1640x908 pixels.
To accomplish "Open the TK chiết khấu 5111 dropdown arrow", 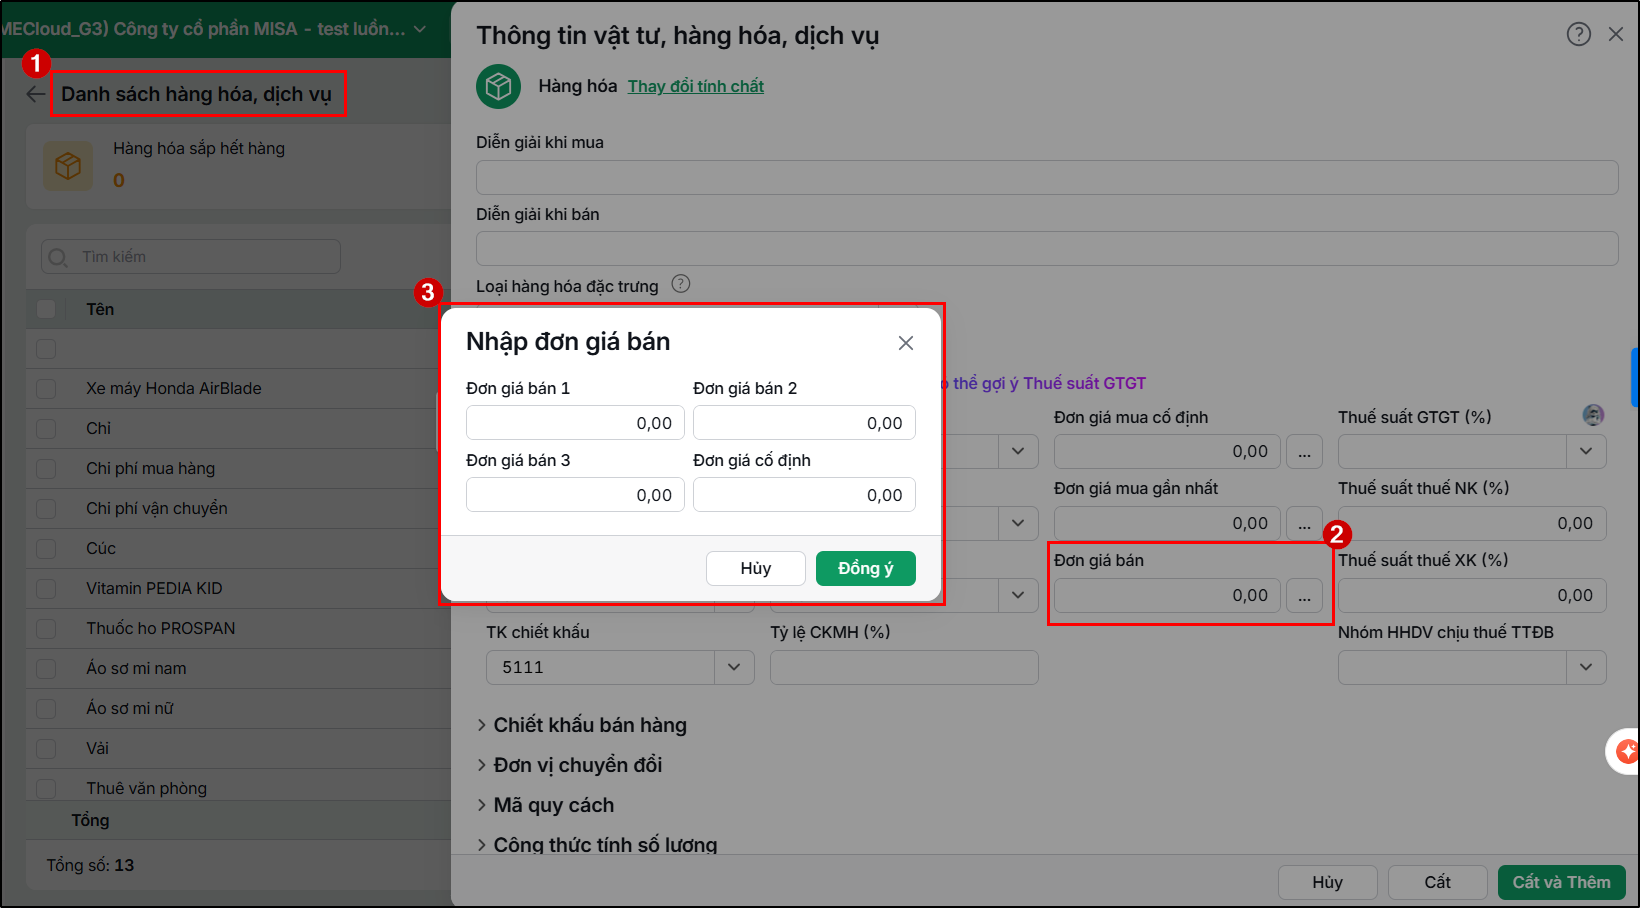I will coord(734,667).
